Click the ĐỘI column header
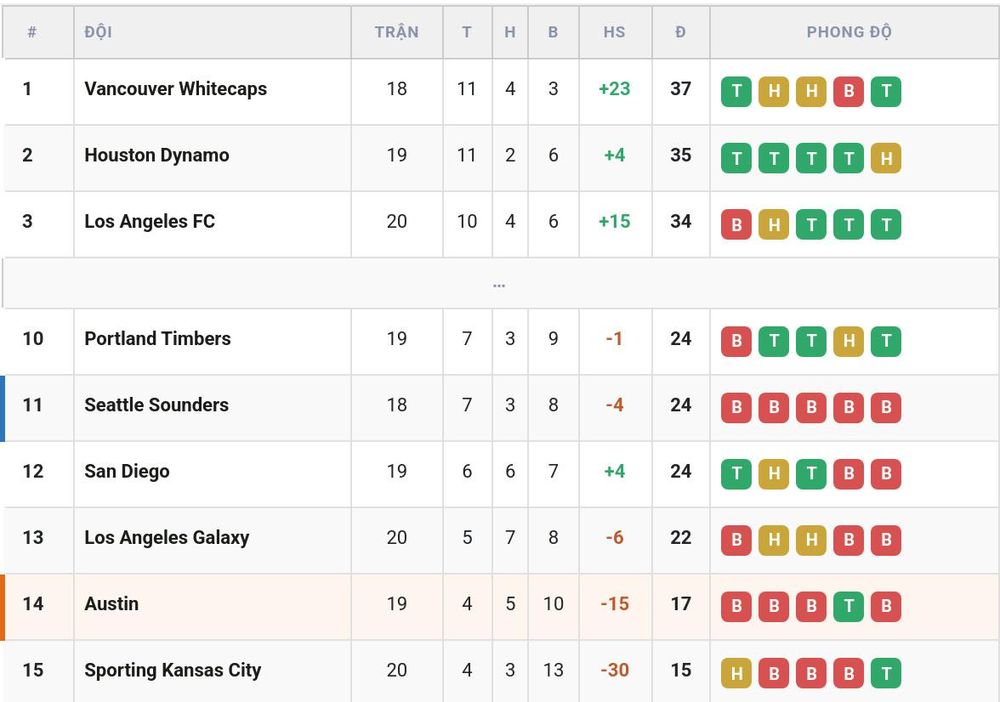This screenshot has height=702, width=1000. [x=98, y=32]
